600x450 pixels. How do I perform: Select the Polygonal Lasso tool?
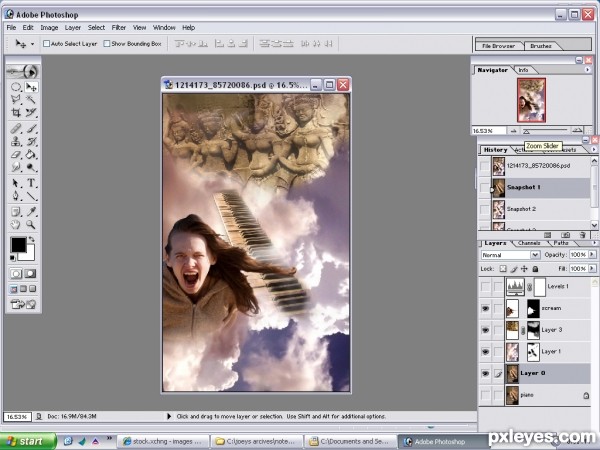tap(16, 100)
